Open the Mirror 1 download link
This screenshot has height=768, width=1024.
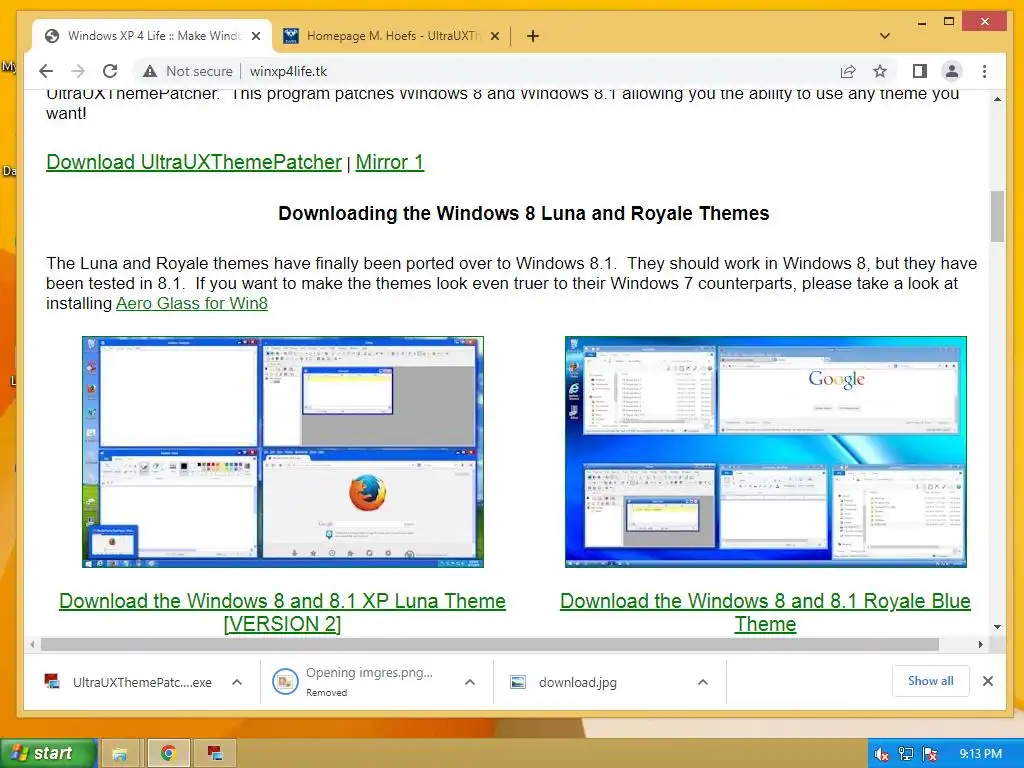[390, 162]
